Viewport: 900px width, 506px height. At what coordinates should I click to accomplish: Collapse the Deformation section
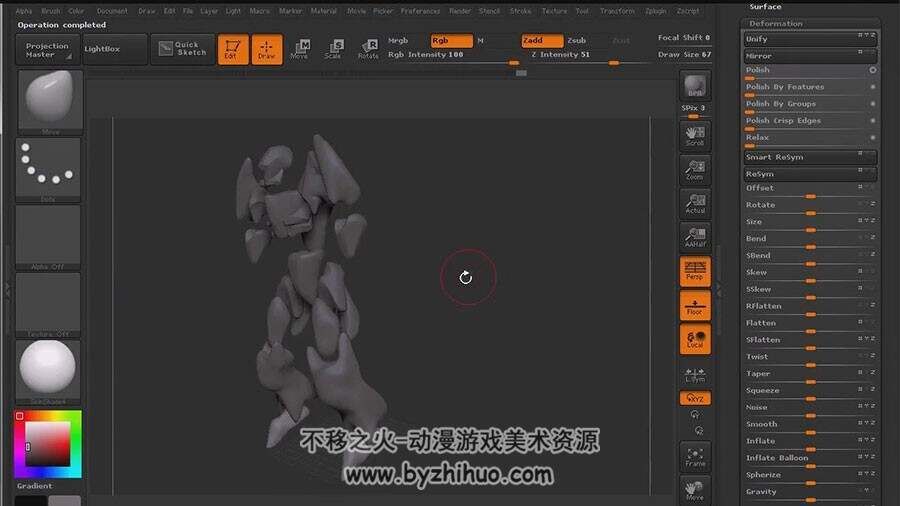[x=775, y=24]
